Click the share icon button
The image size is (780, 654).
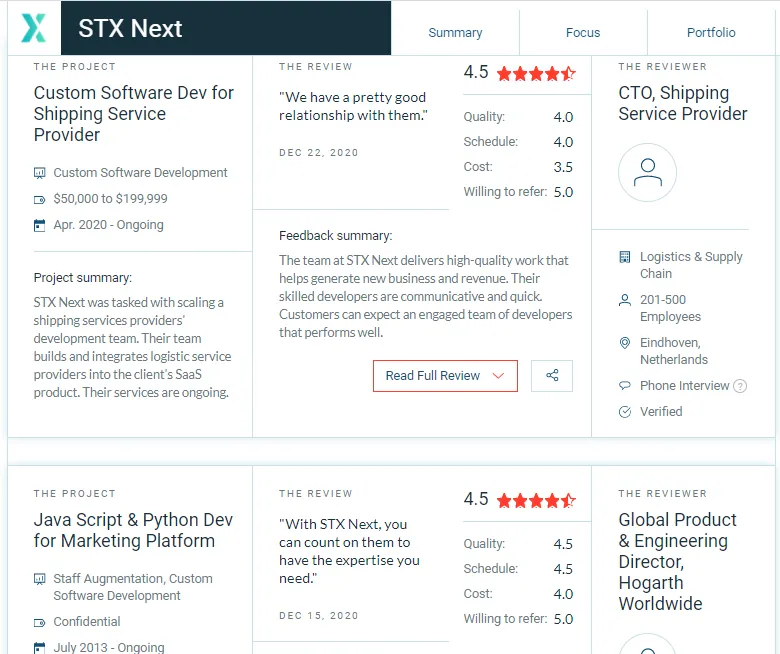[552, 375]
